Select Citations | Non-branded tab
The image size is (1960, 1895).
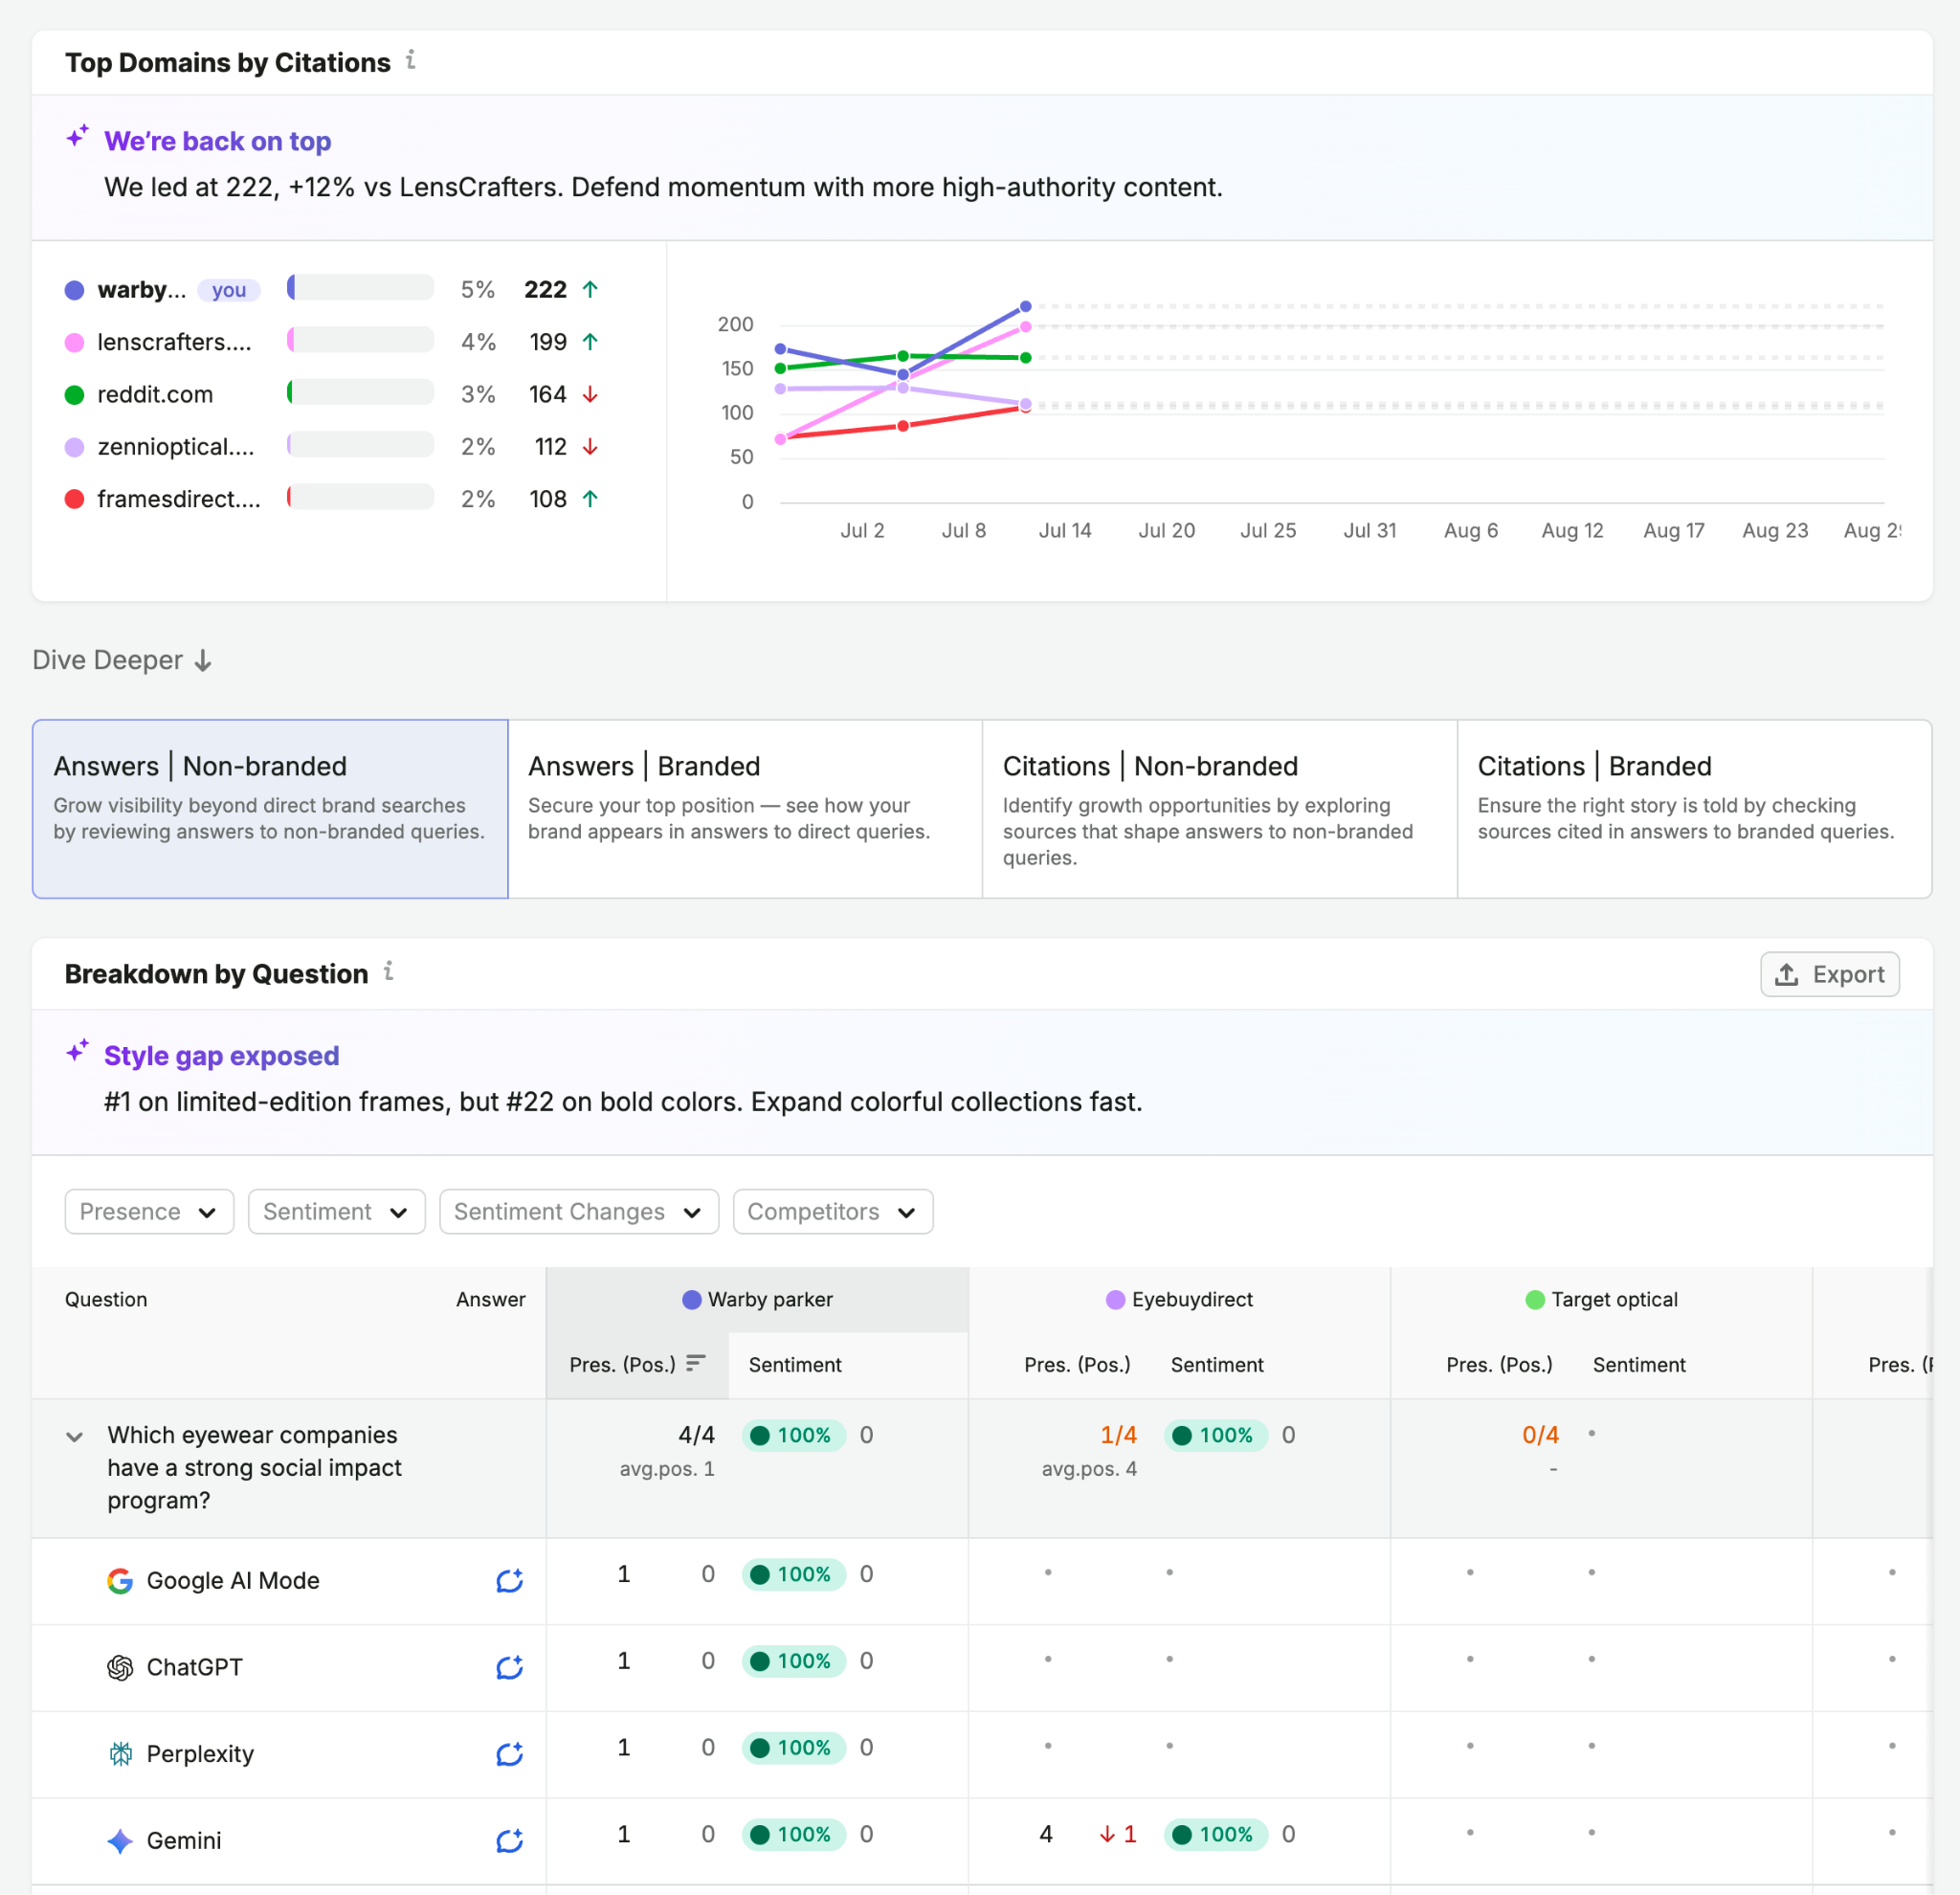[1219, 808]
